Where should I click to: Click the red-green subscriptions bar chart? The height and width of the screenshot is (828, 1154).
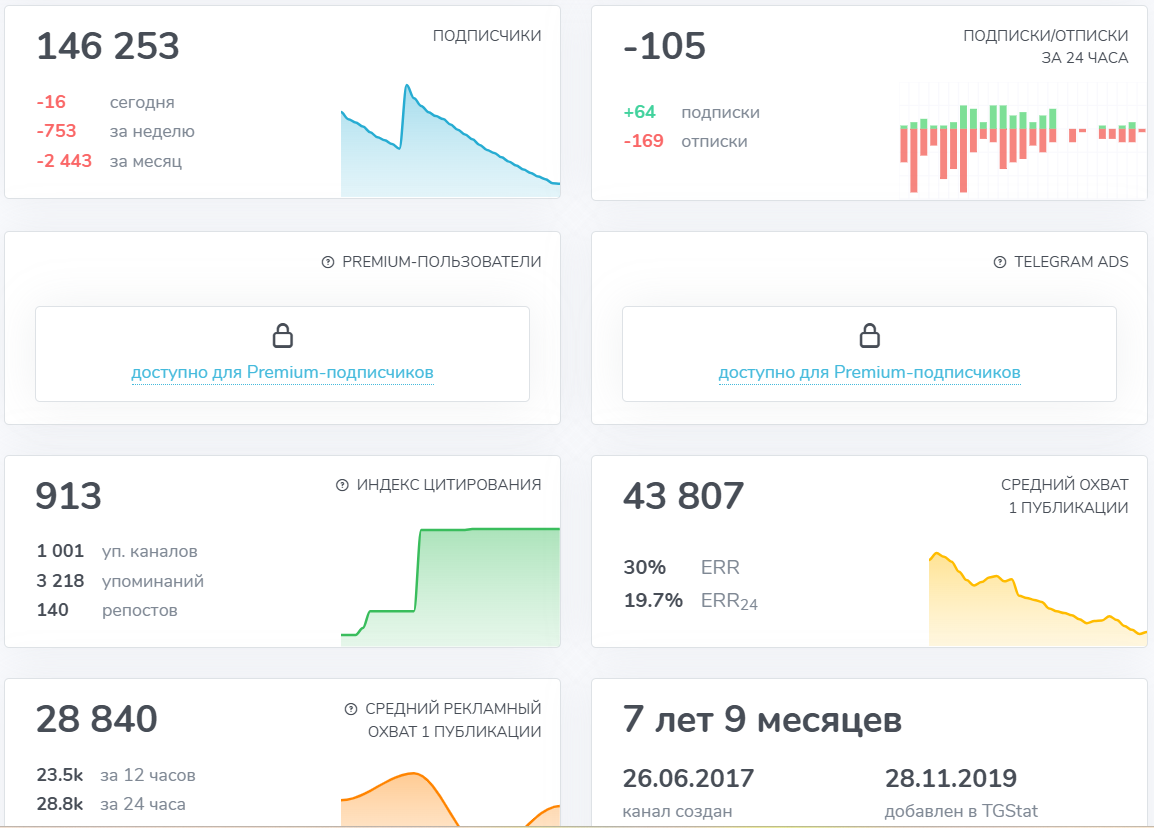[1023, 140]
